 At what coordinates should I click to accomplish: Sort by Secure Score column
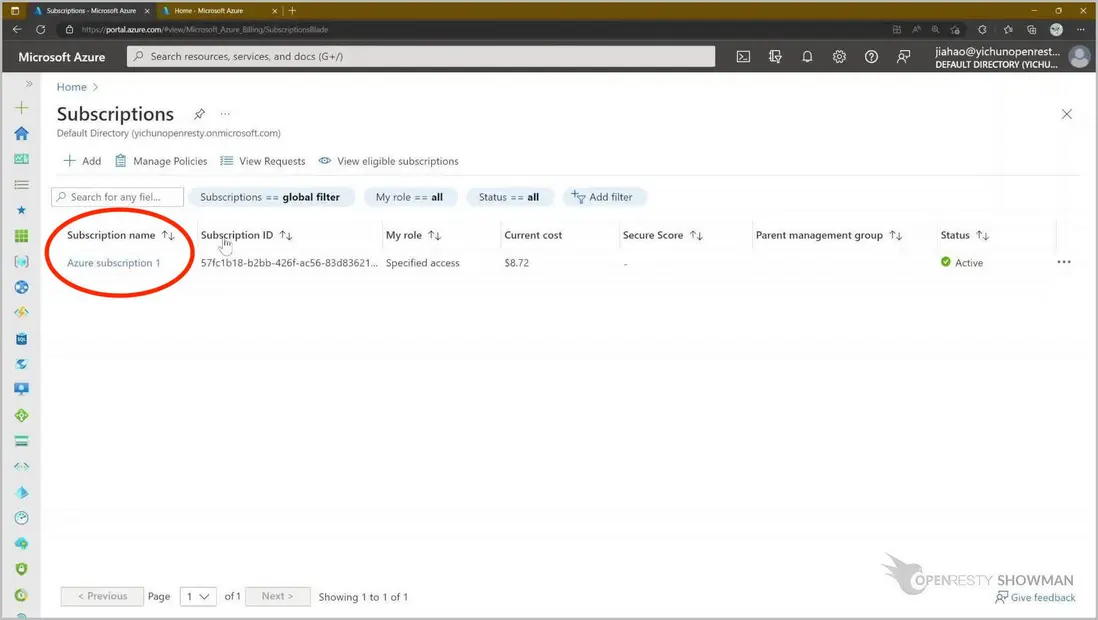coord(662,235)
